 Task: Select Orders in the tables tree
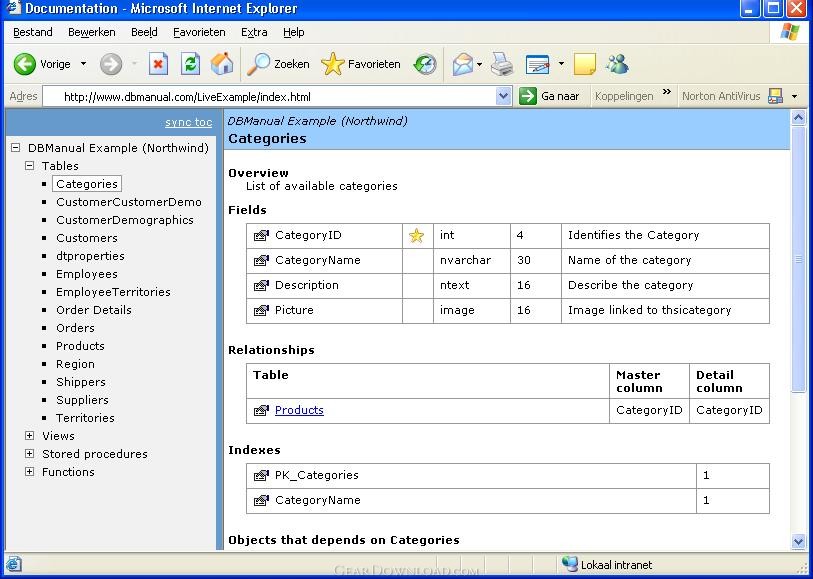coord(75,328)
